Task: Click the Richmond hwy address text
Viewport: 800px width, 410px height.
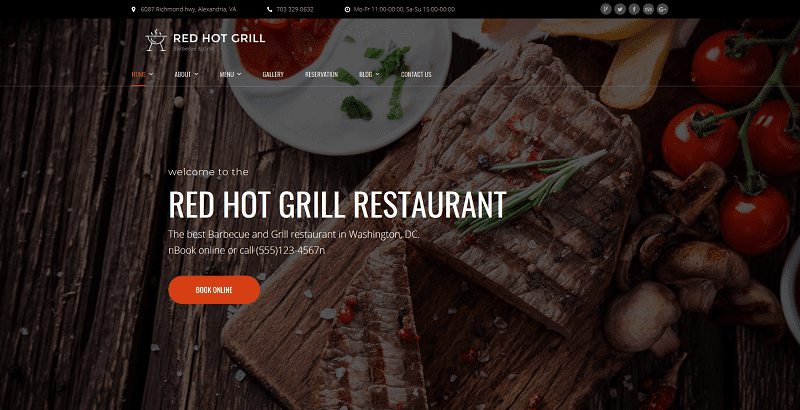Action: click(188, 9)
